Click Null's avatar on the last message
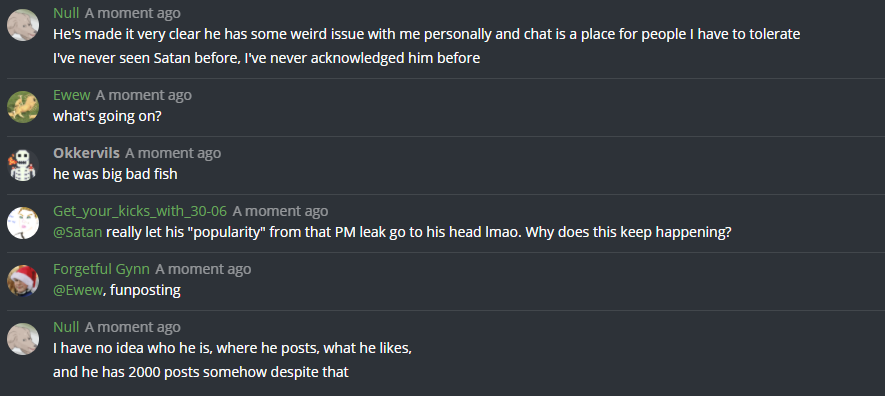Viewport: 885px width, 396px height. coord(23,339)
